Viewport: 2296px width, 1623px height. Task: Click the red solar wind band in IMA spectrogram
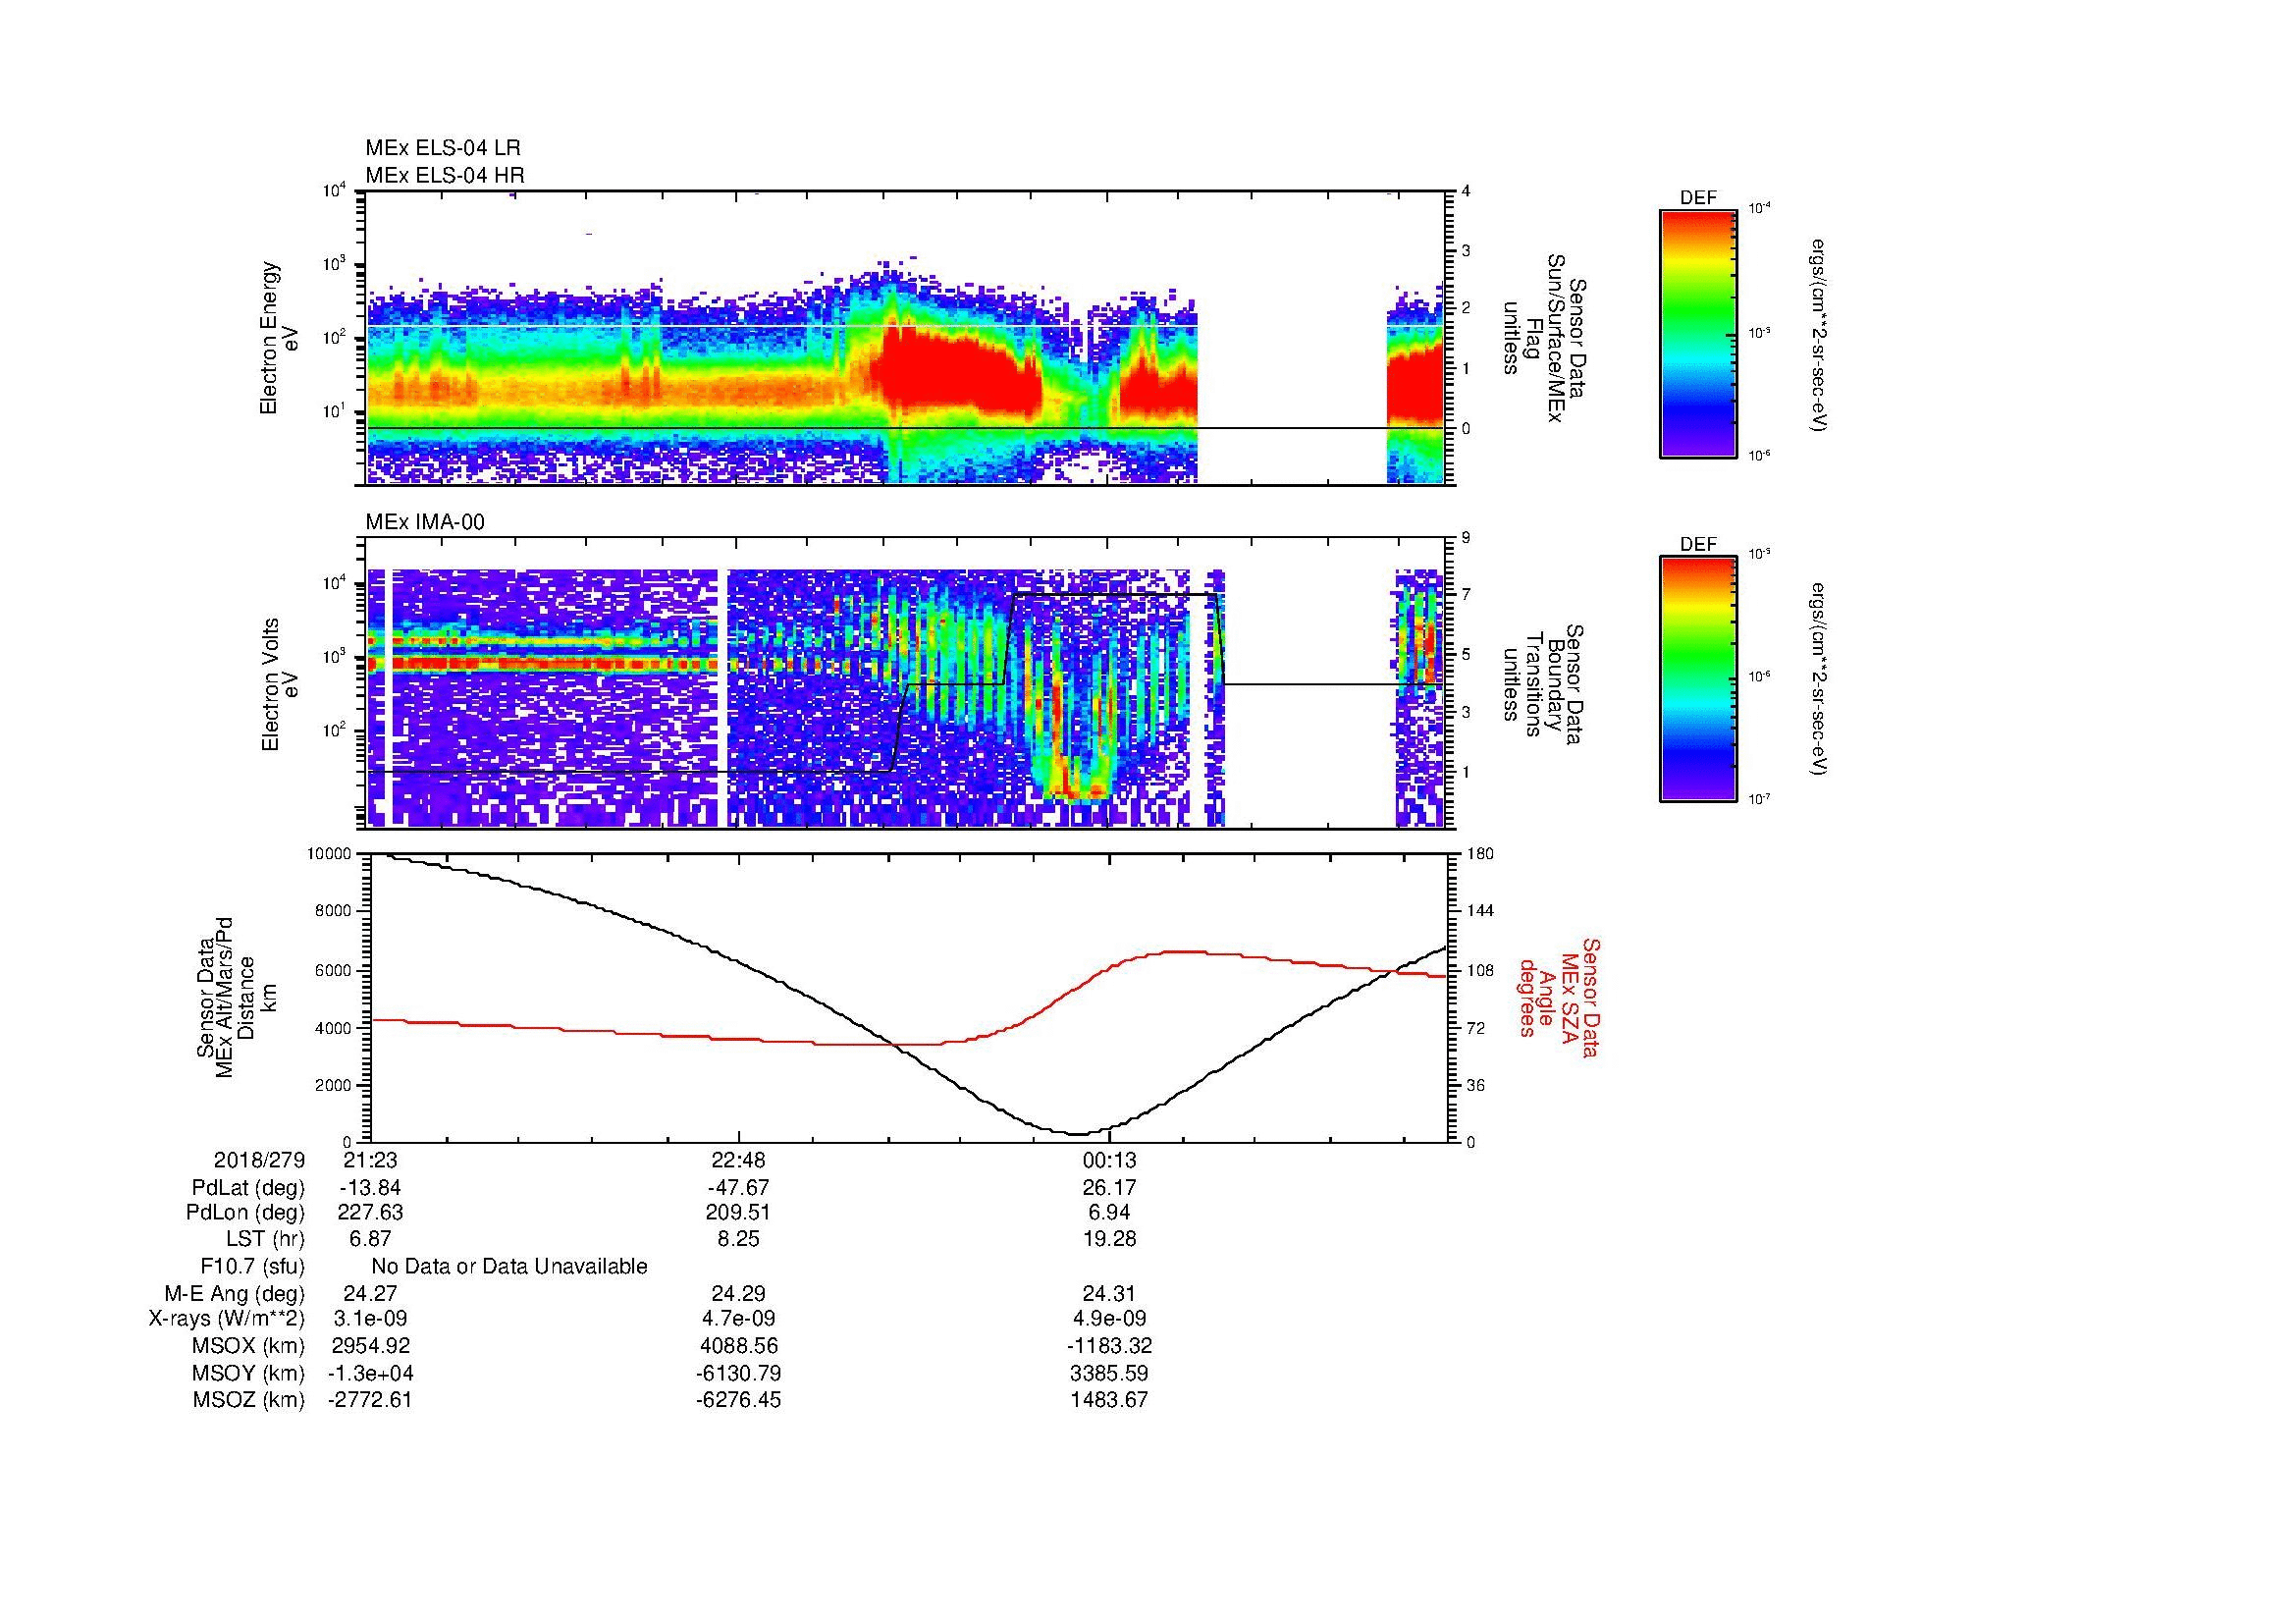[545, 663]
